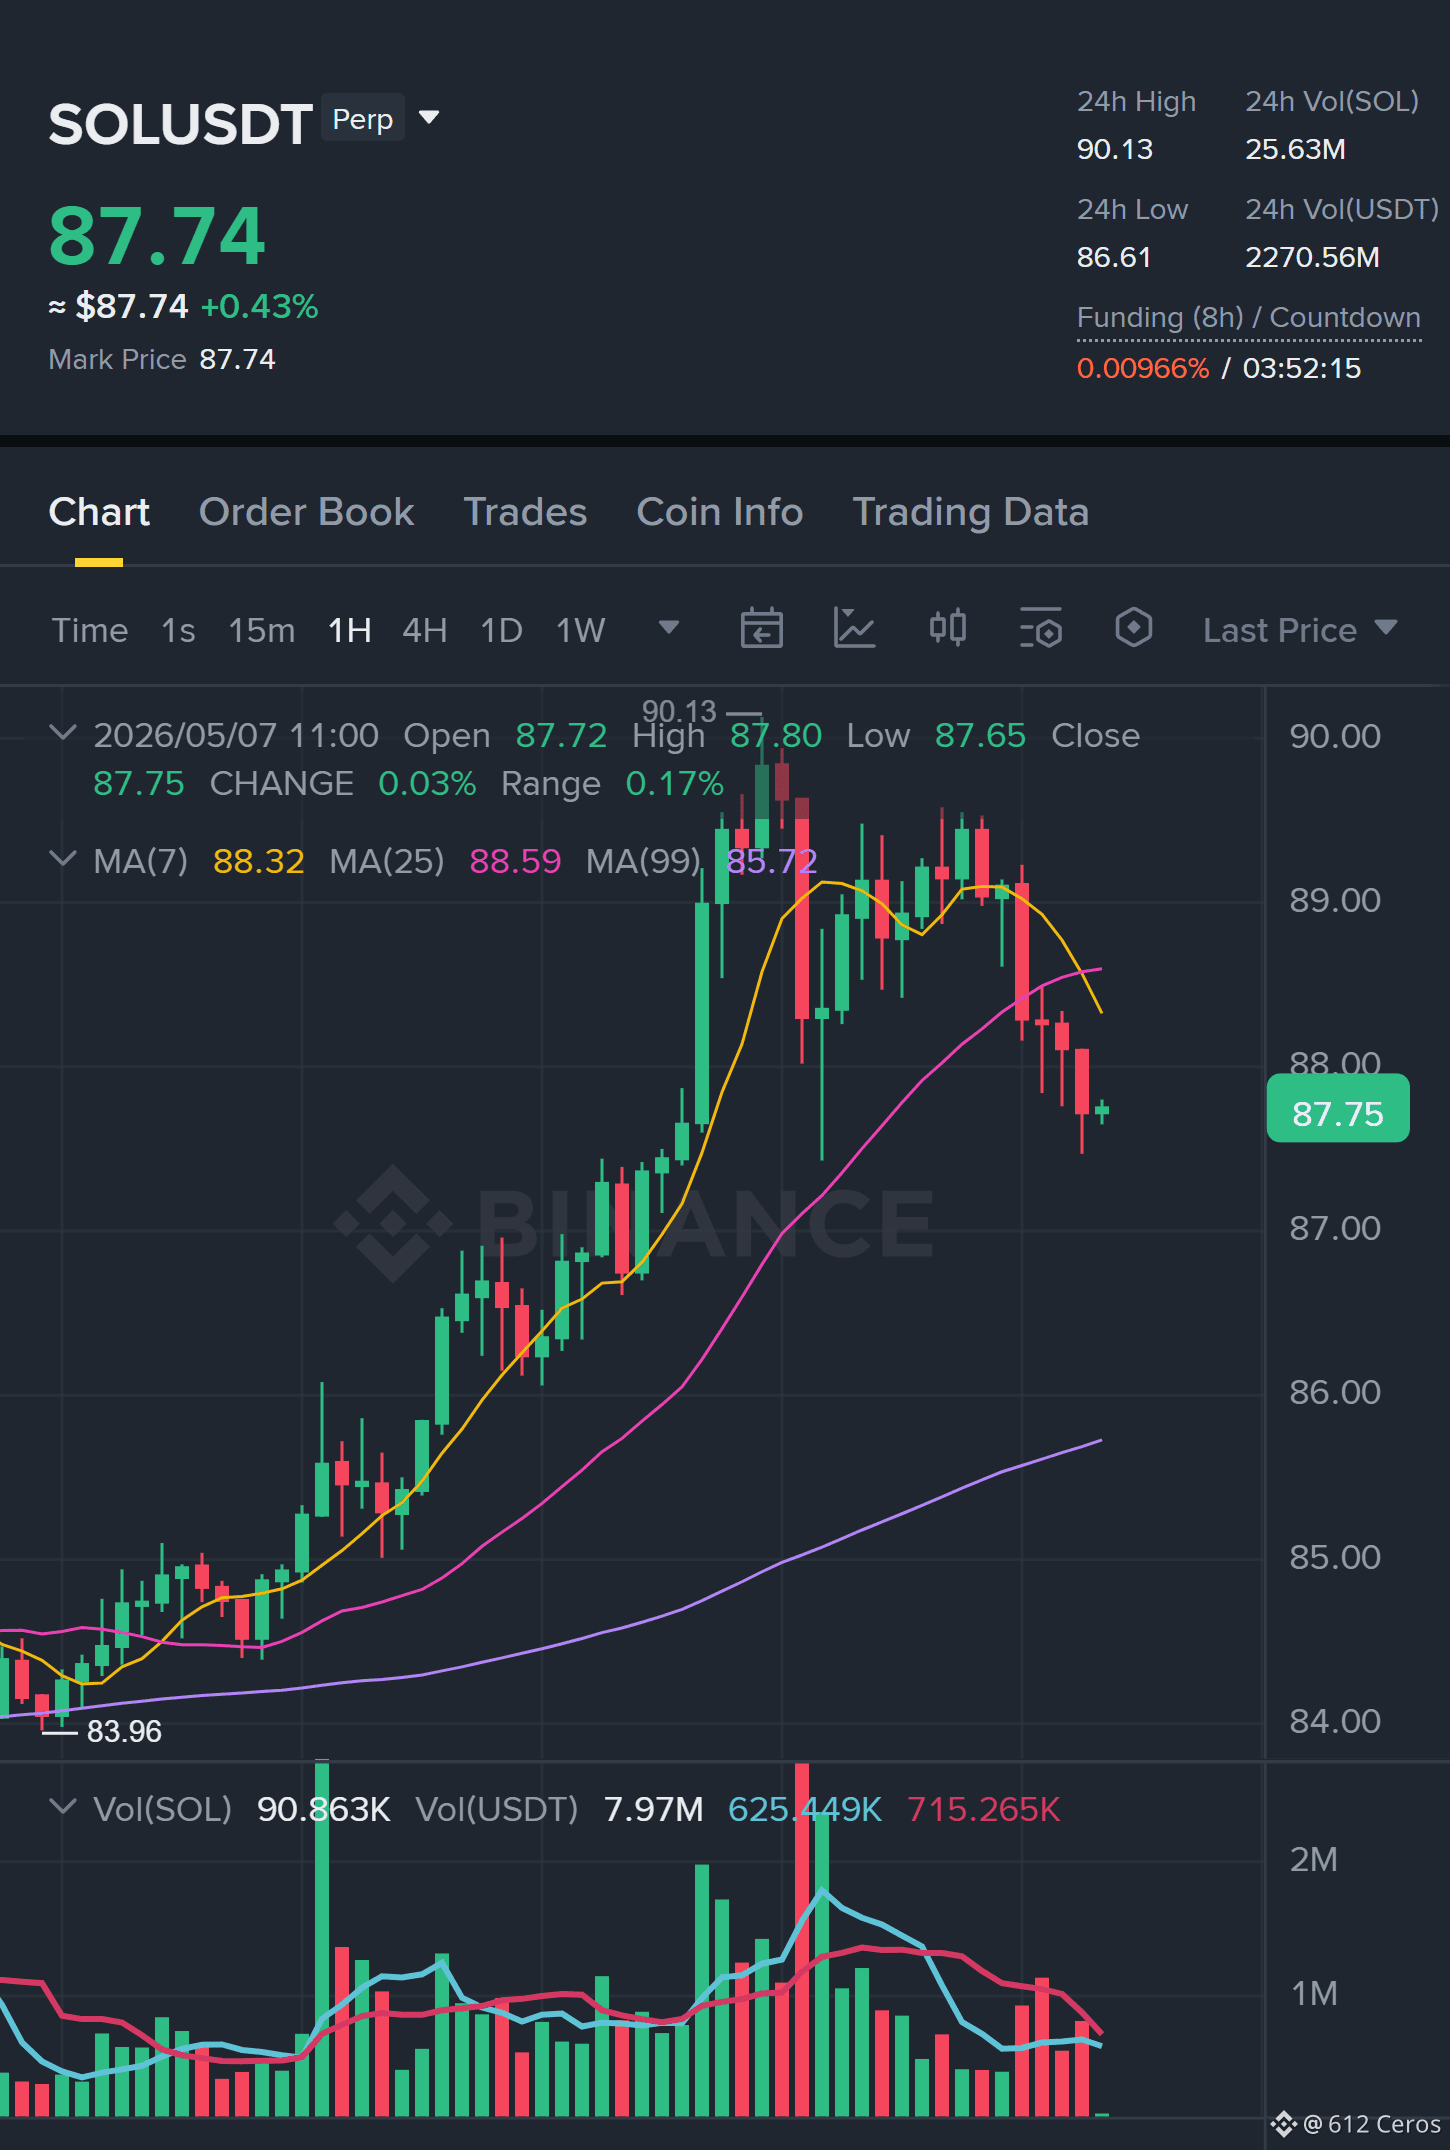Click the green 87.75 current price marker
Screen dimensions: 1450x2150
tap(1338, 1109)
